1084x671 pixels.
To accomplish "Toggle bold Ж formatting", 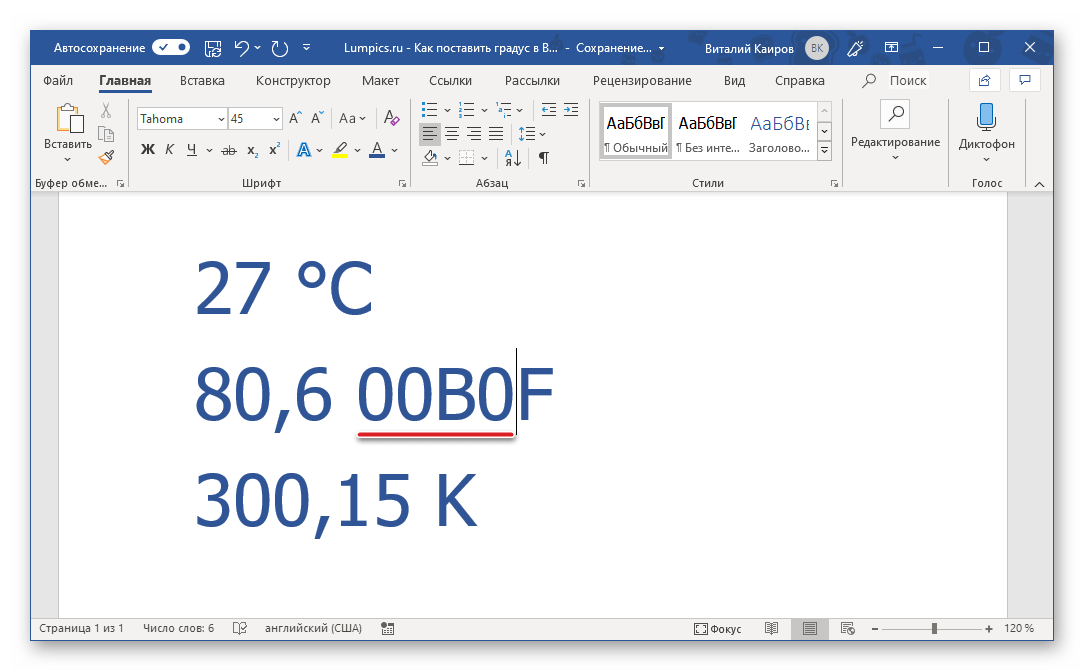I will click(x=148, y=149).
